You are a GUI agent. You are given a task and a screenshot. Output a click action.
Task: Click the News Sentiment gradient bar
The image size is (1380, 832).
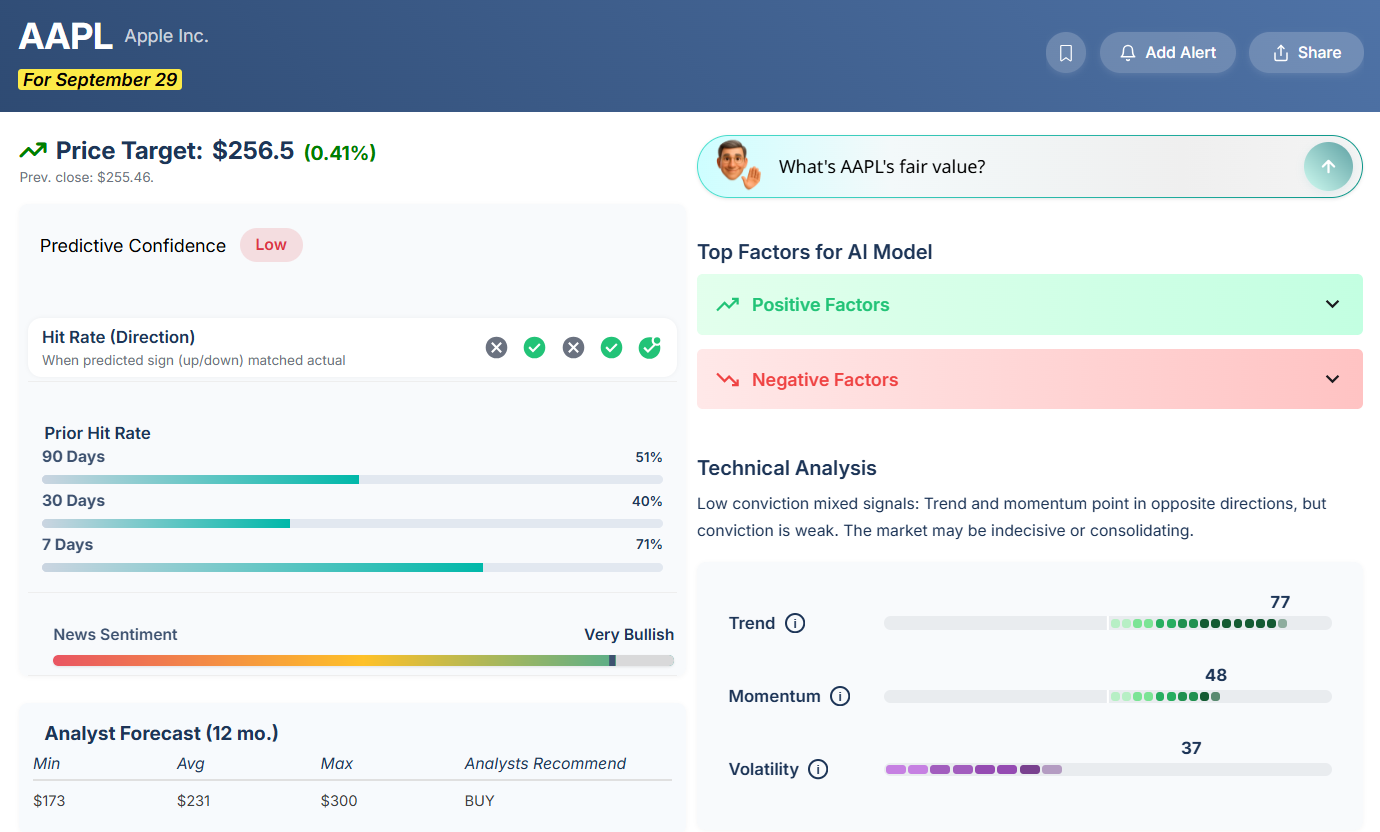(x=363, y=660)
